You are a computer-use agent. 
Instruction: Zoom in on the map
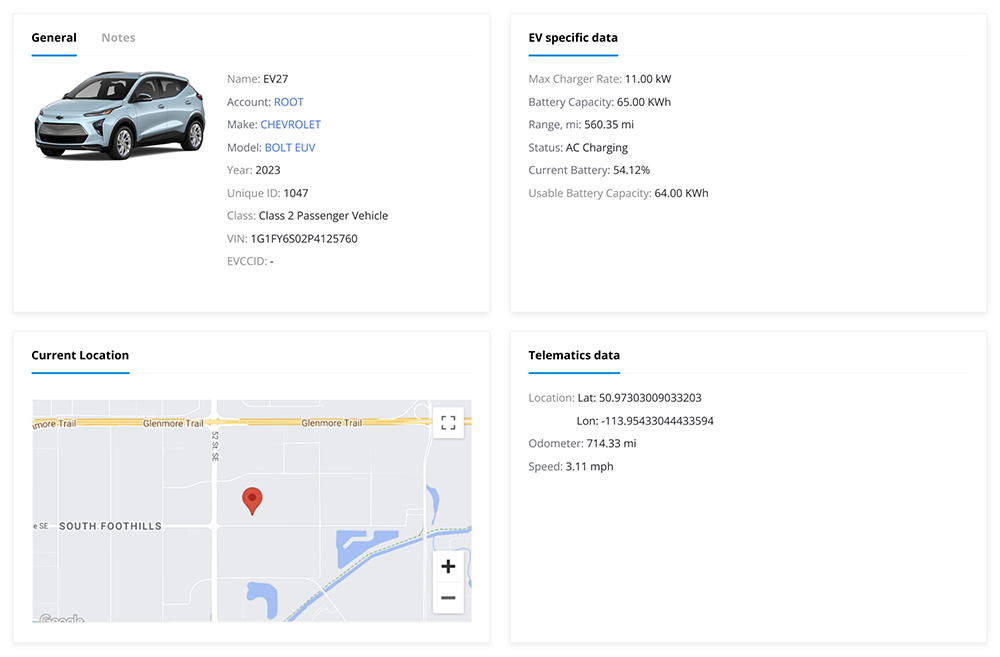(448, 566)
